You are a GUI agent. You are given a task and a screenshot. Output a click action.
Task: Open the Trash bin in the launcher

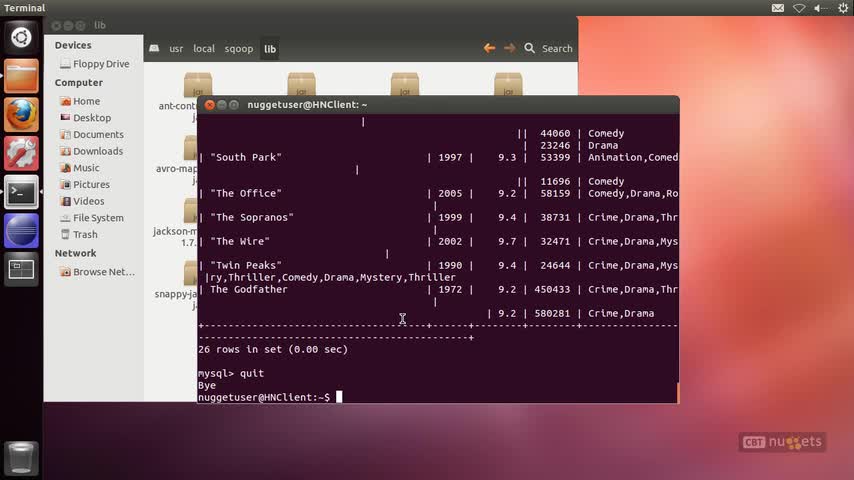tap(21, 458)
